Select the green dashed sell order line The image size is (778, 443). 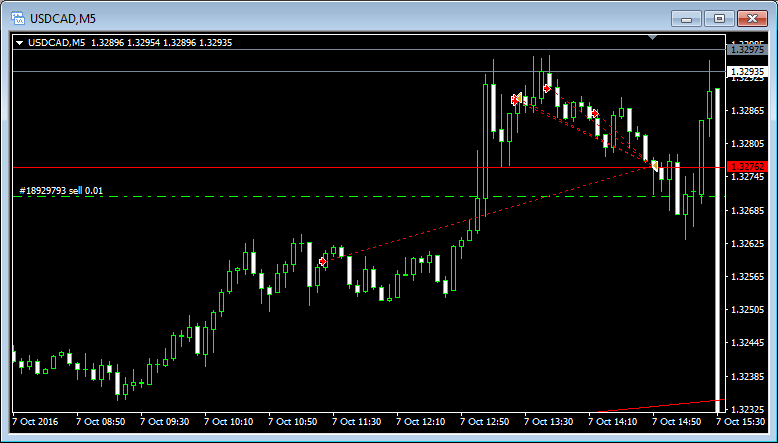click(x=368, y=197)
